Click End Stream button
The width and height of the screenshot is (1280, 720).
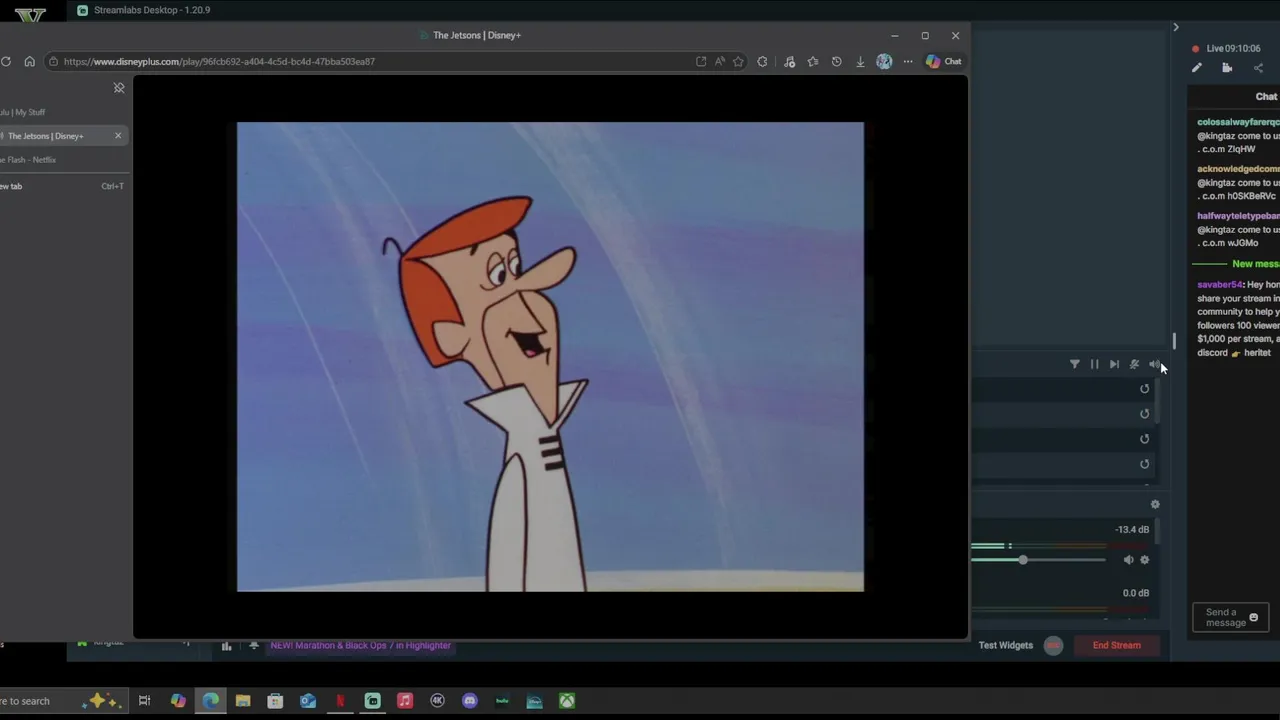click(1117, 645)
